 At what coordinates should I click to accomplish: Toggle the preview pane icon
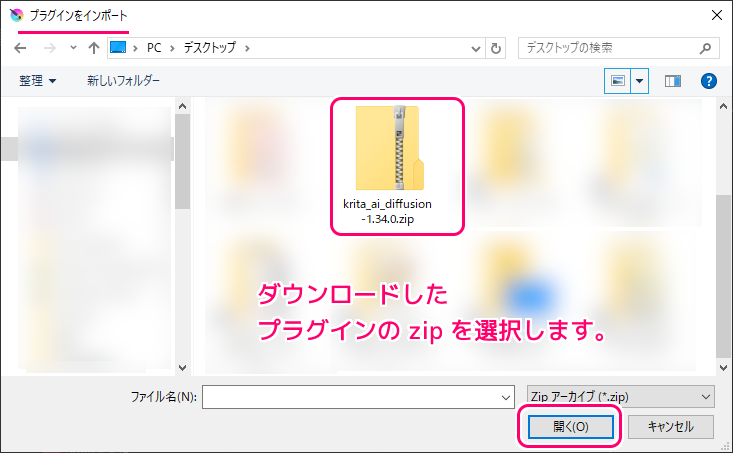[673, 81]
